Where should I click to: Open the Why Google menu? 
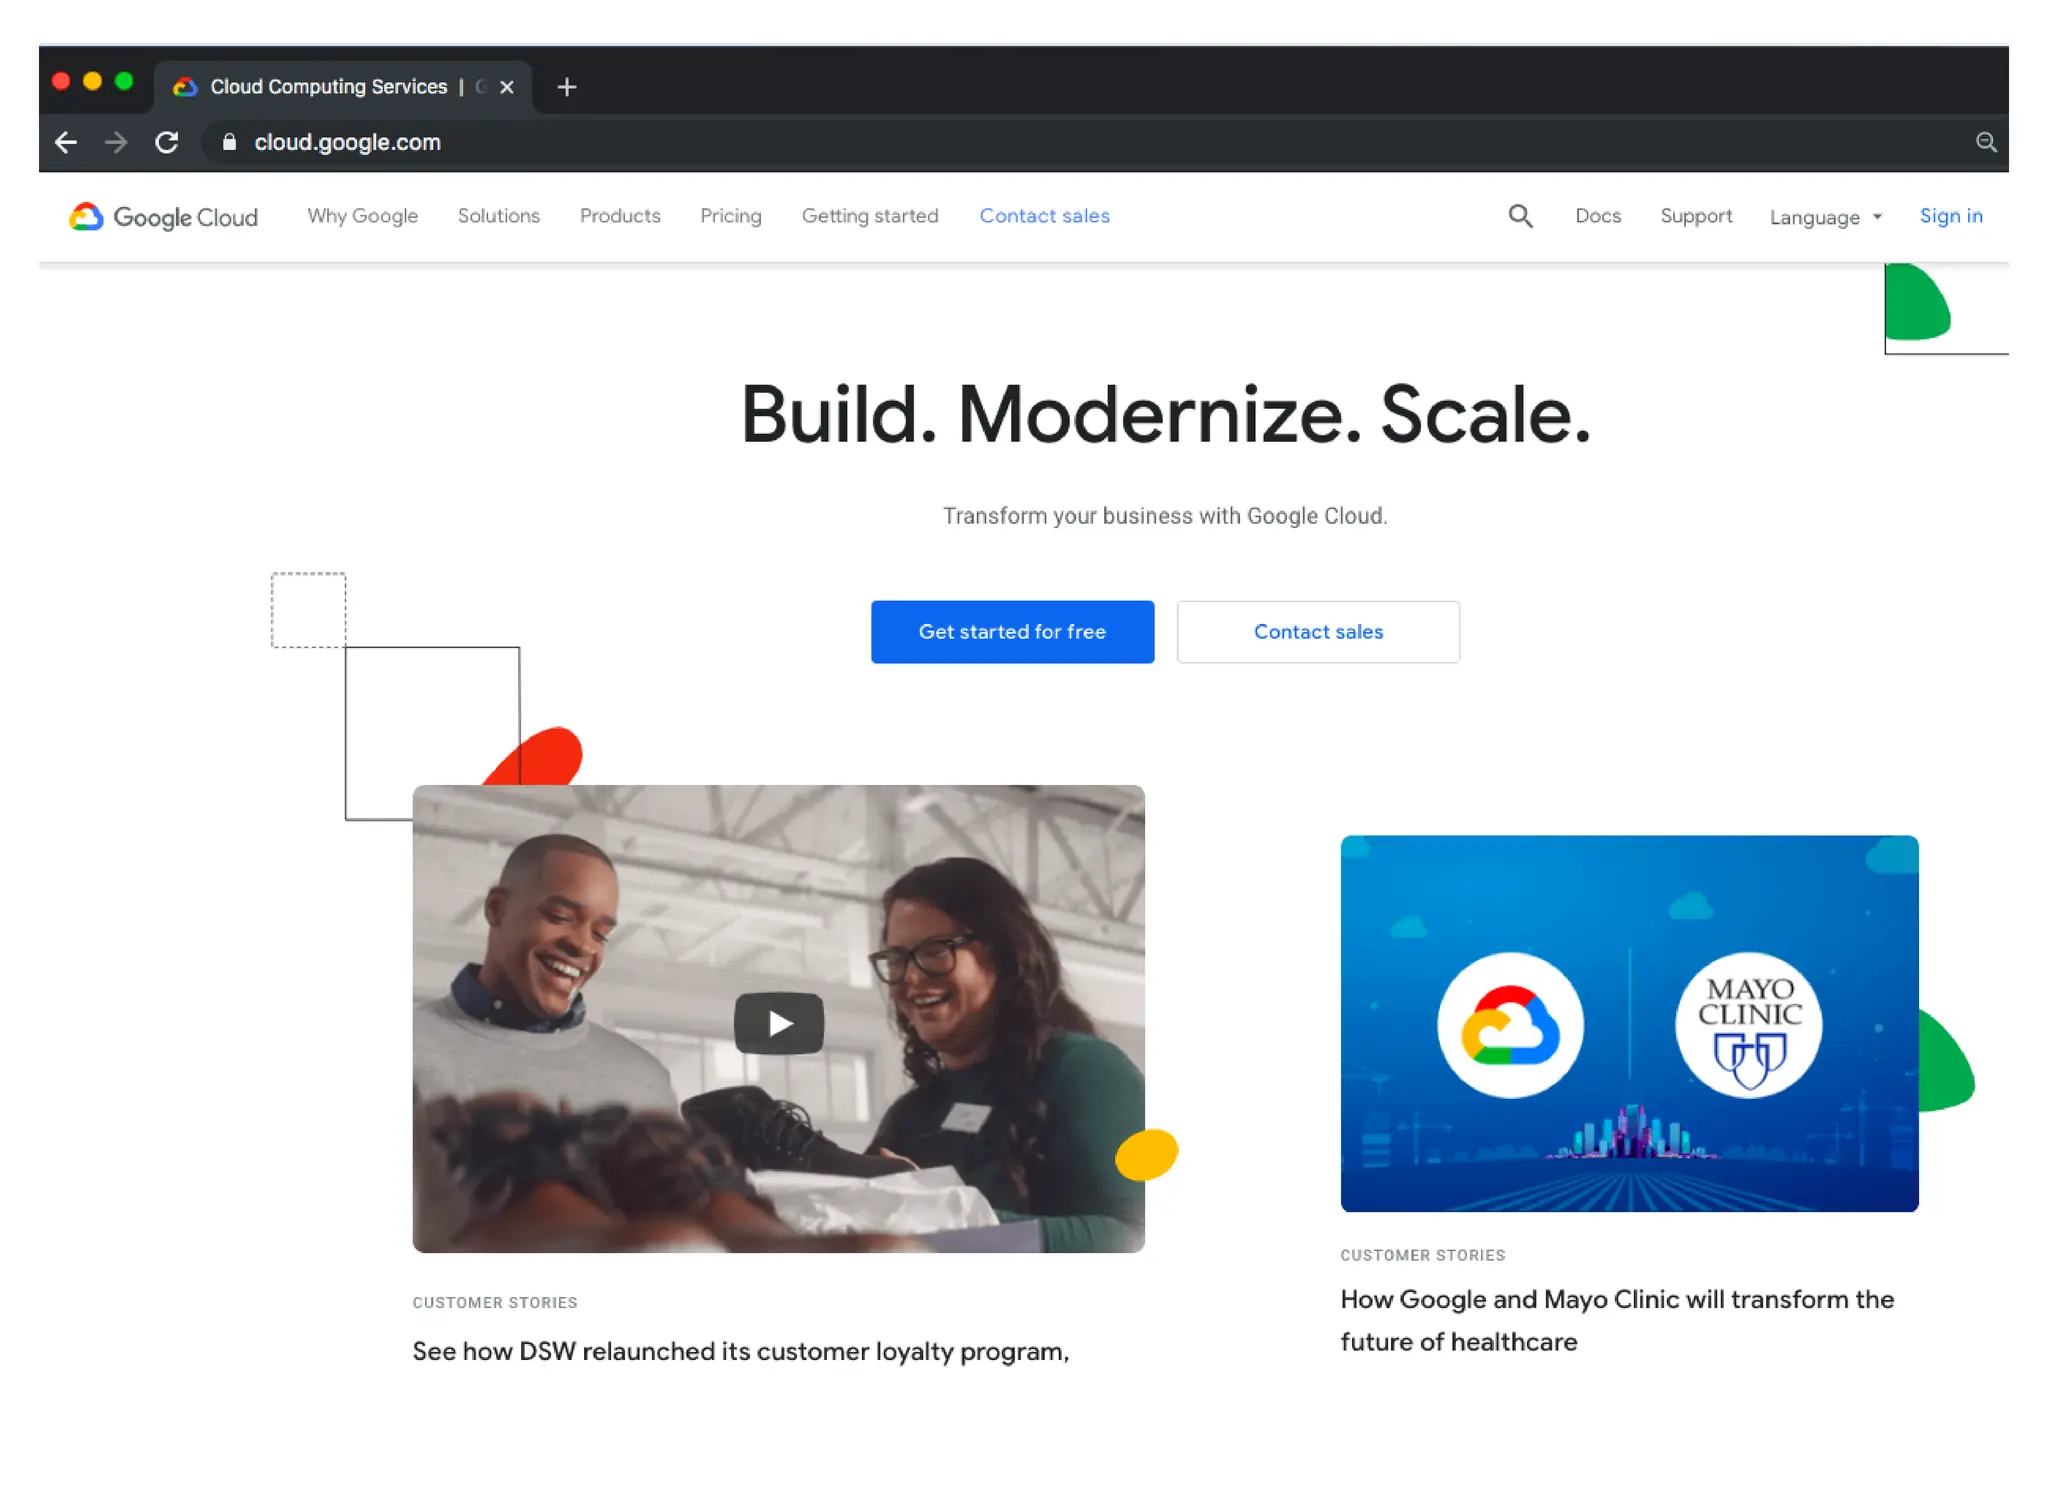362,216
